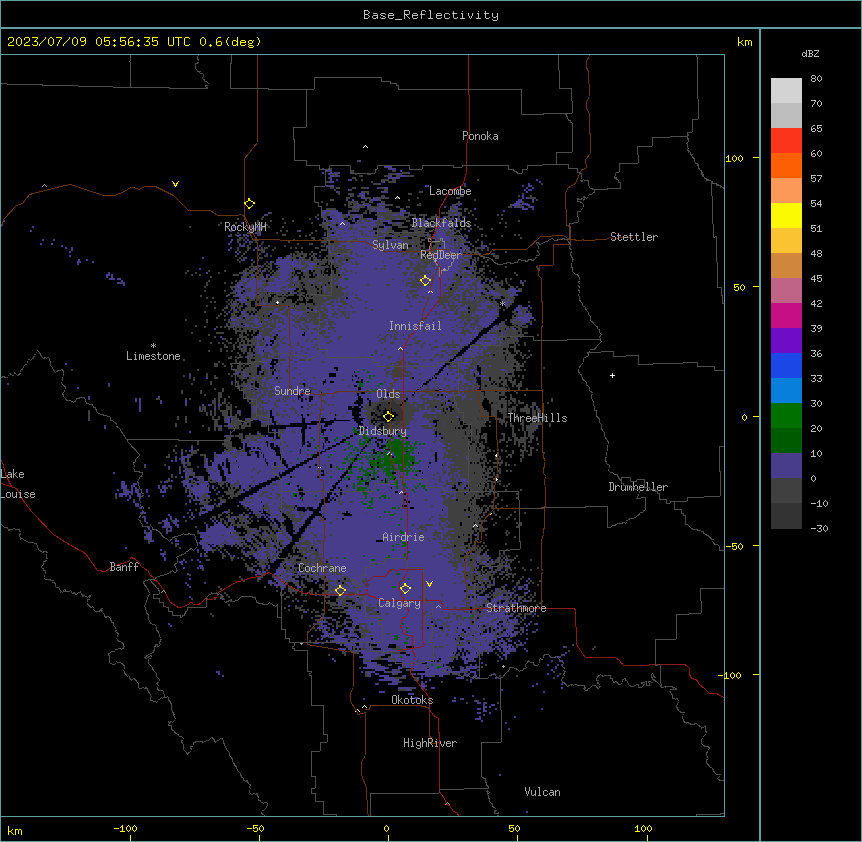Click the yellow V marker northwest of RockyMH
This screenshot has height=842, width=862.
175,184
